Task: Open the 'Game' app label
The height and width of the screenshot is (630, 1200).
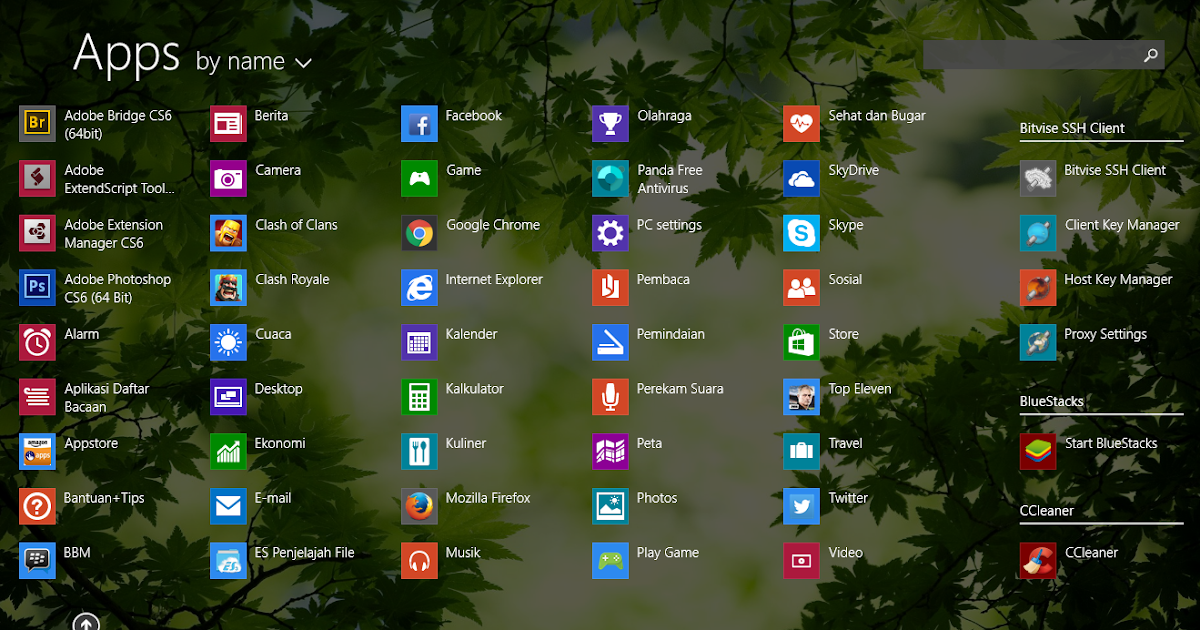Action: click(x=463, y=170)
